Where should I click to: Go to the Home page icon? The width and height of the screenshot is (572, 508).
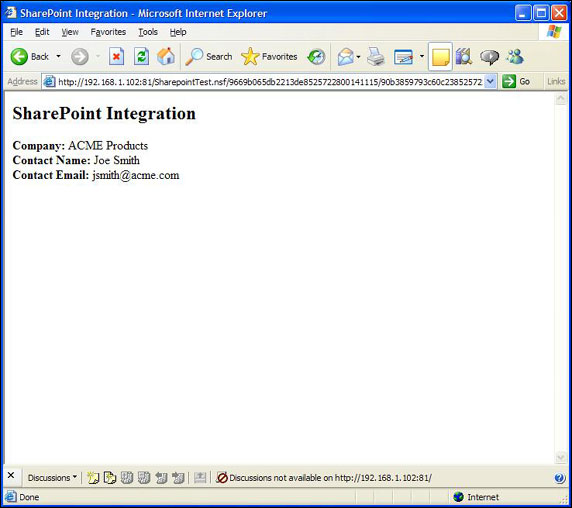[x=166, y=57]
